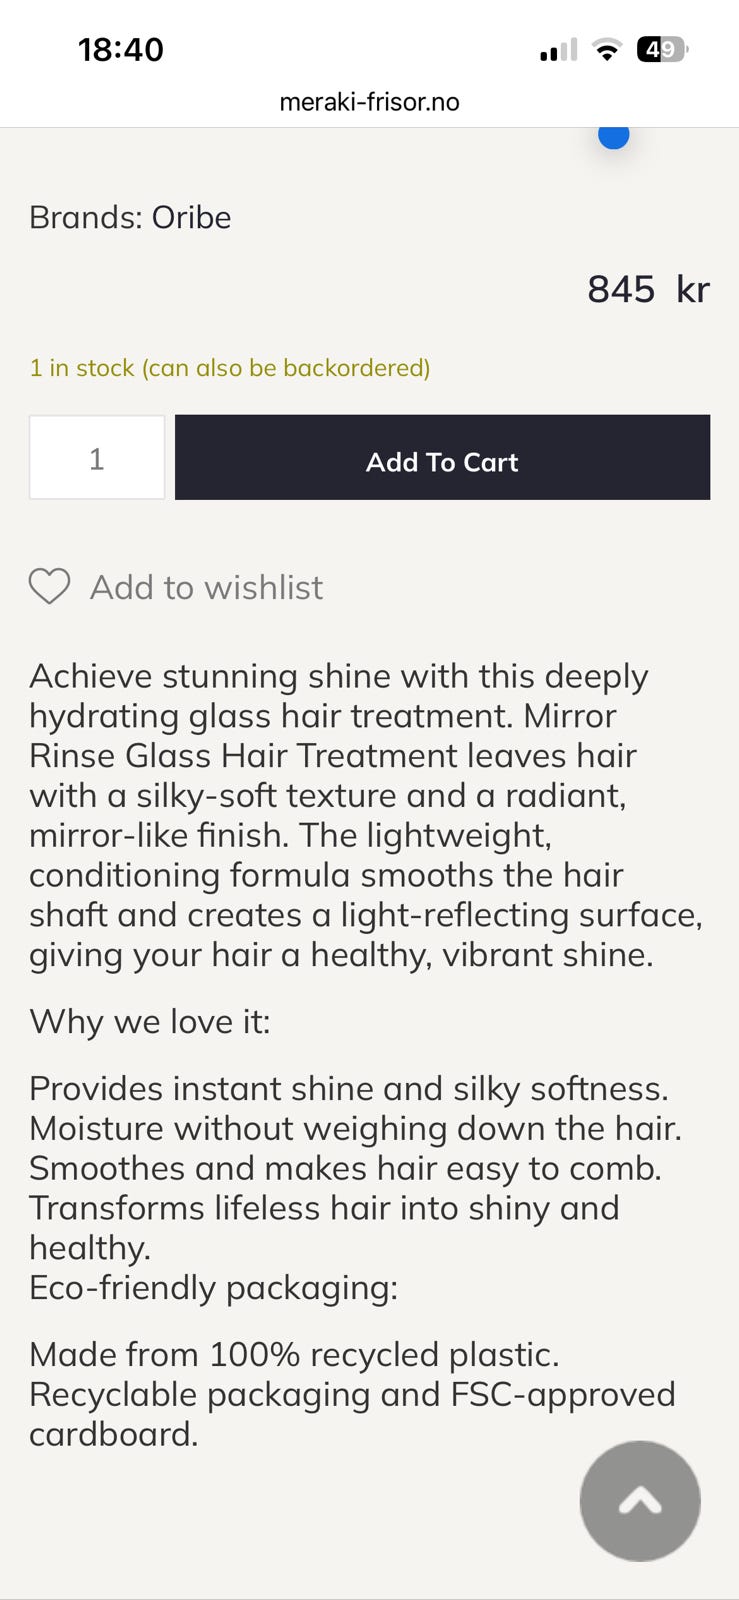This screenshot has height=1600, width=739.
Task: Click the Add to wishlist text link
Action: click(206, 587)
